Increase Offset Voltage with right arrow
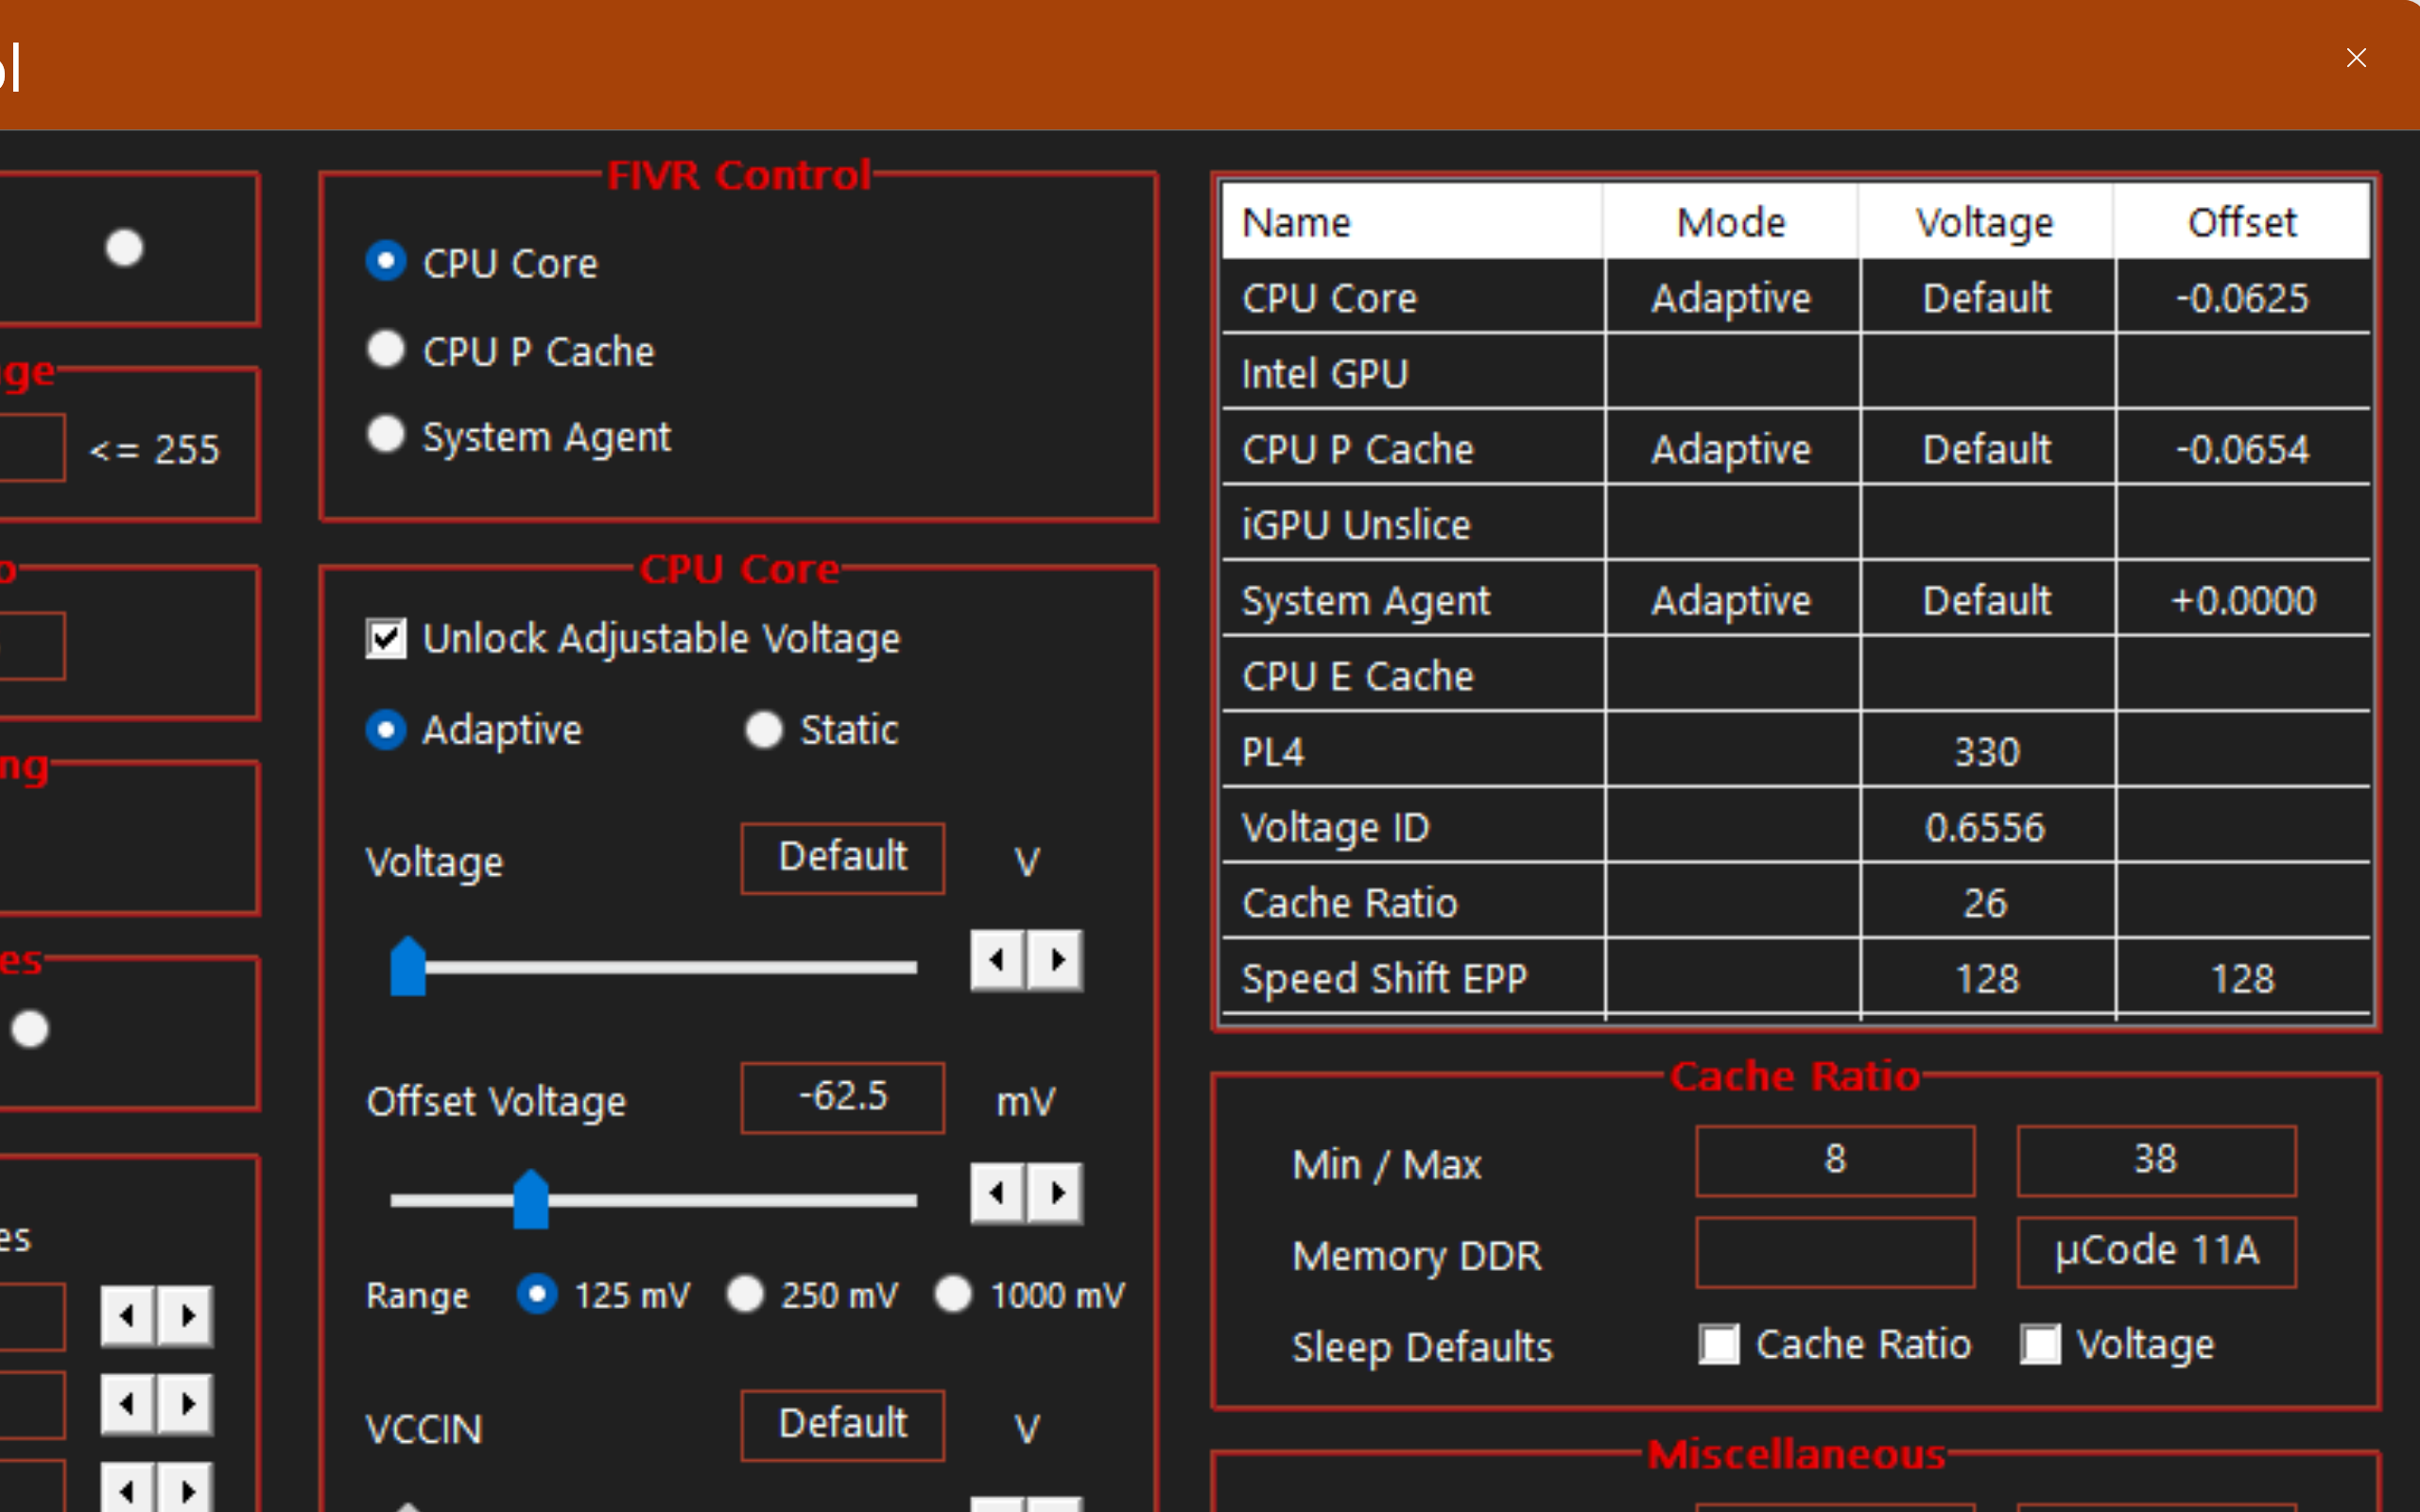 pos(1056,1192)
